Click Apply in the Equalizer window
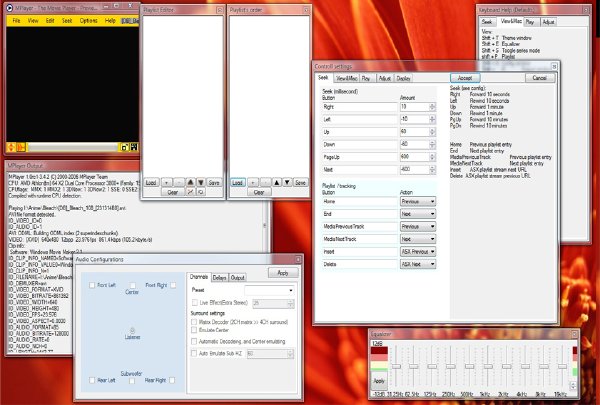This screenshot has height=405, width=600. [379, 381]
